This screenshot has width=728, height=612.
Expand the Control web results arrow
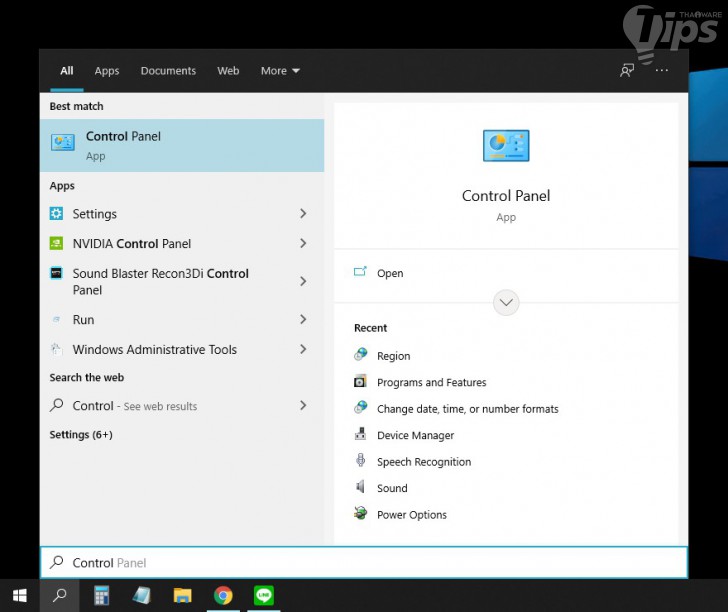pos(303,405)
